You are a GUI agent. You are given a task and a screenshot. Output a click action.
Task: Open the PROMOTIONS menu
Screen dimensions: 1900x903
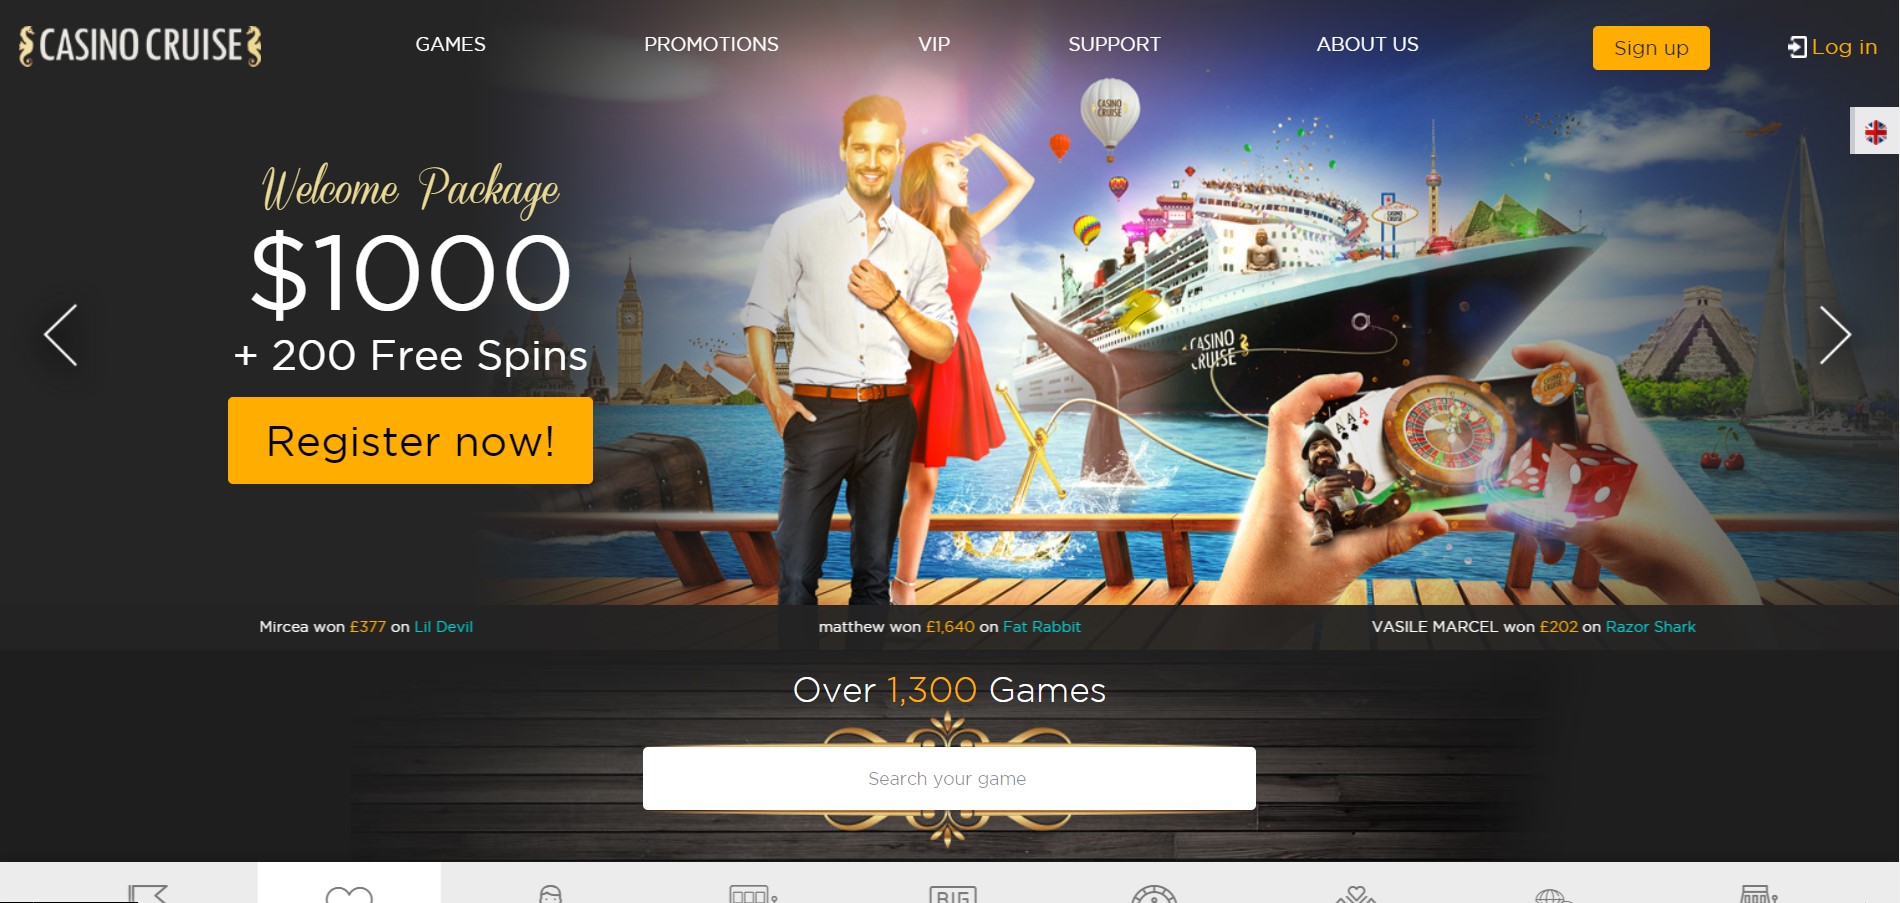(x=711, y=44)
